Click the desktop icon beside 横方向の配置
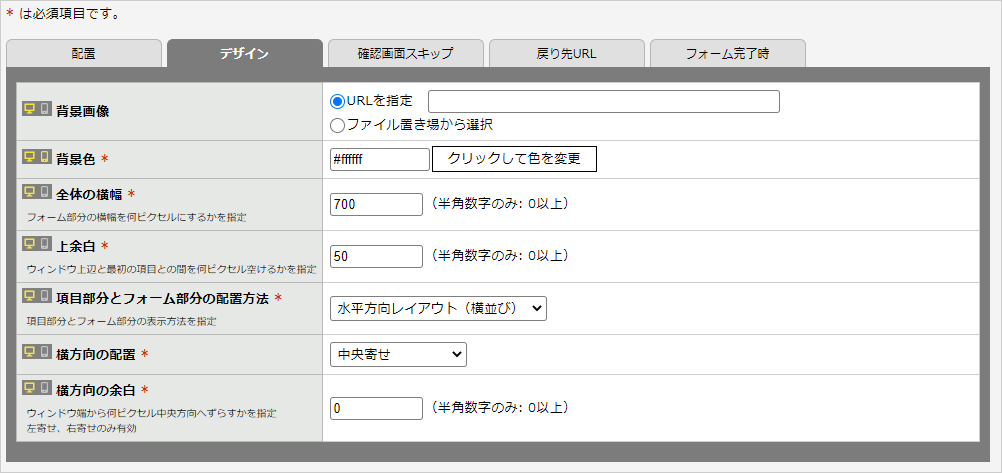 tap(30, 352)
